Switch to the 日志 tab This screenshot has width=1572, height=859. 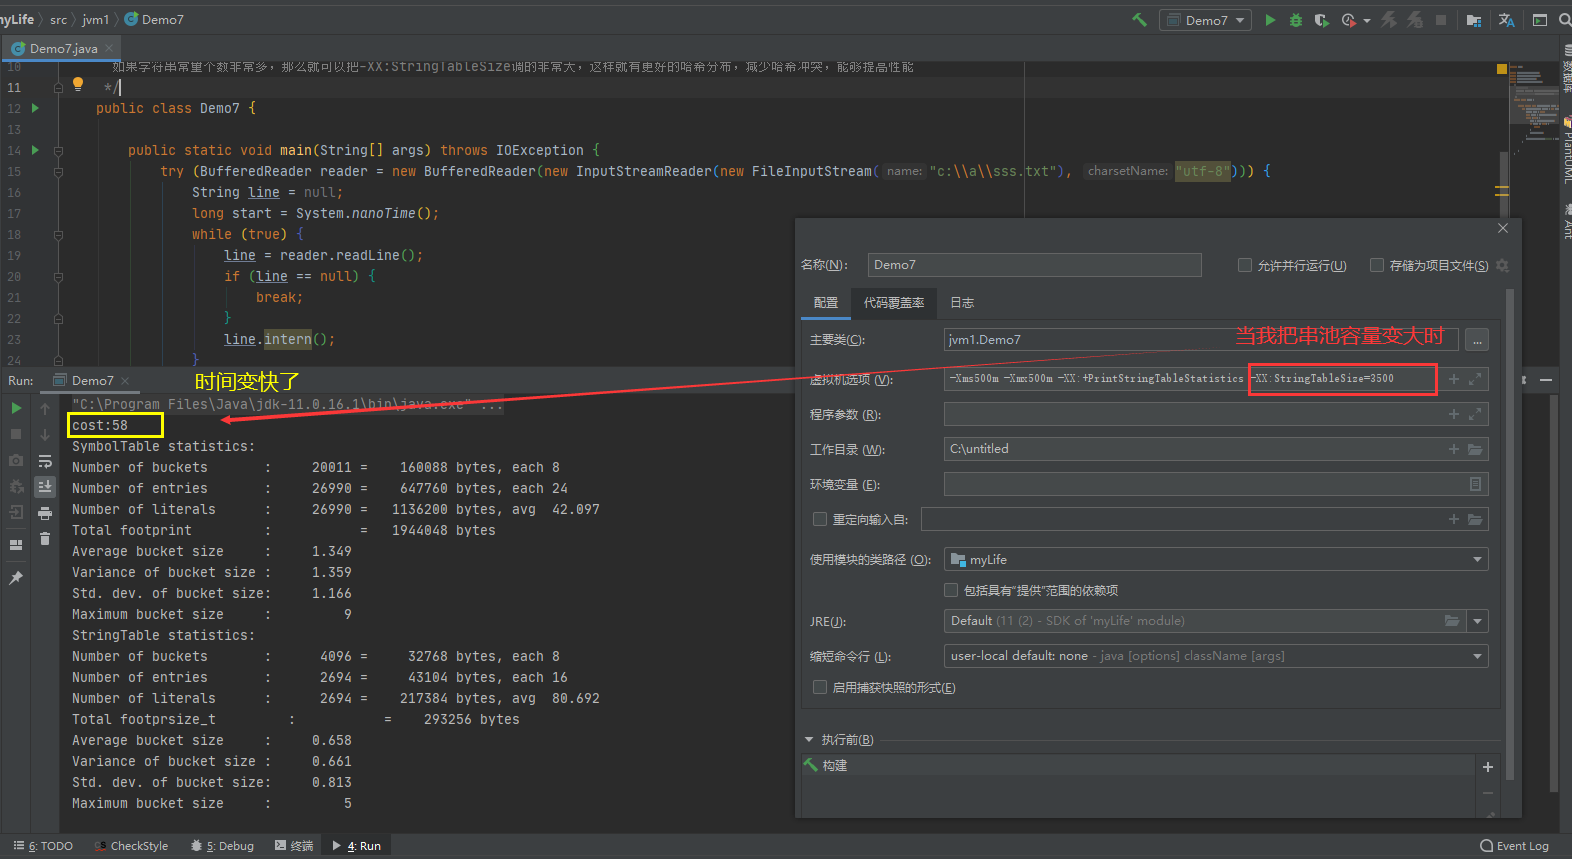click(x=962, y=303)
